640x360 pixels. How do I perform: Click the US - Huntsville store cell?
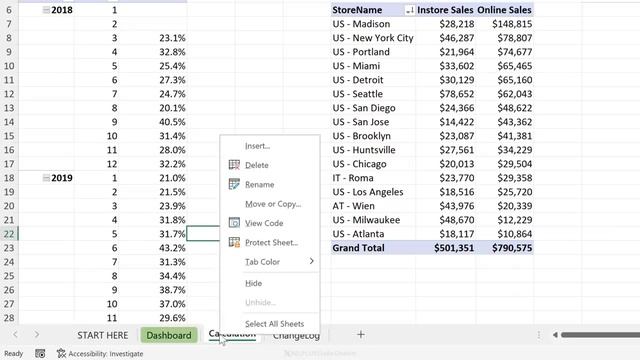[x=373, y=150]
